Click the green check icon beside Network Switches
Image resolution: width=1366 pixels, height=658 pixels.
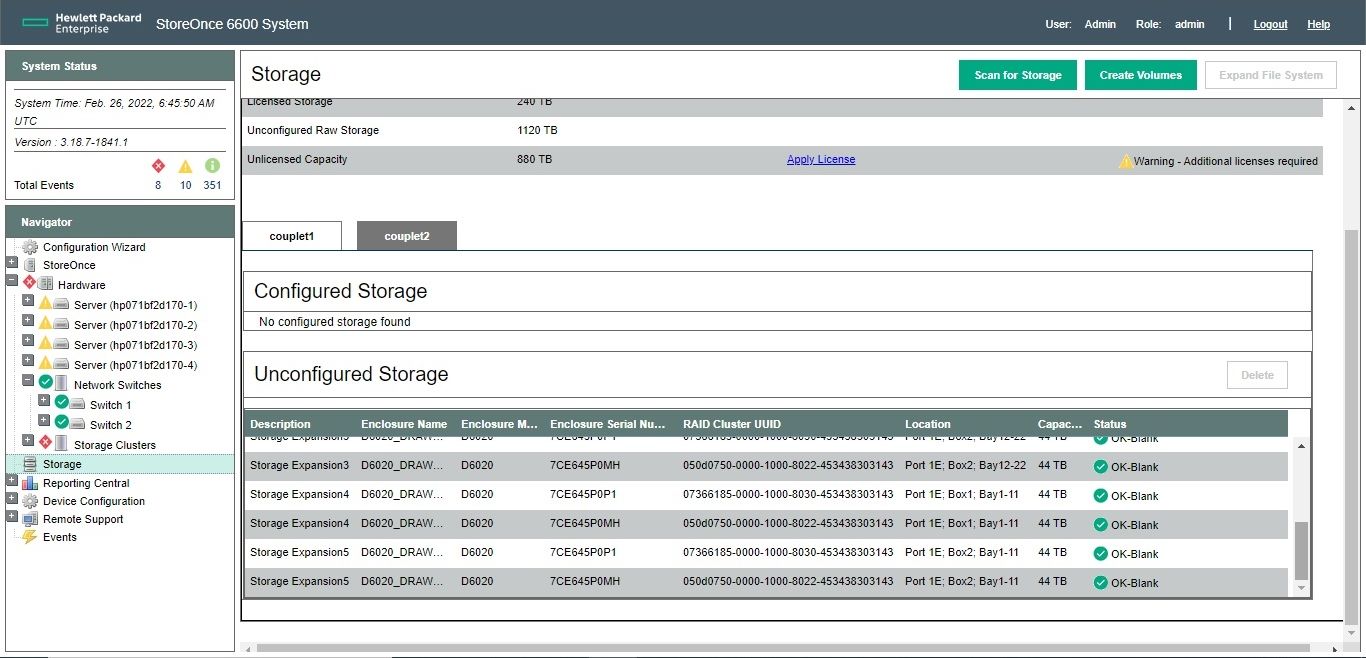click(45, 382)
